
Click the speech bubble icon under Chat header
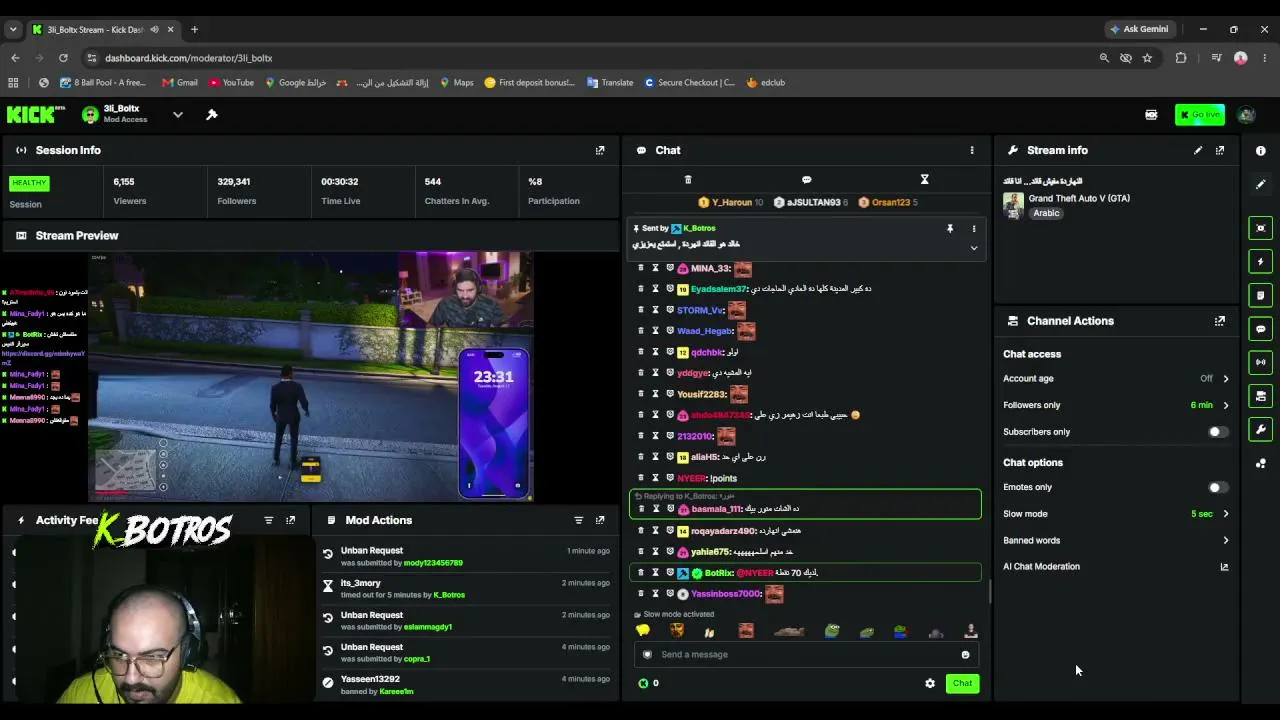[806, 180]
